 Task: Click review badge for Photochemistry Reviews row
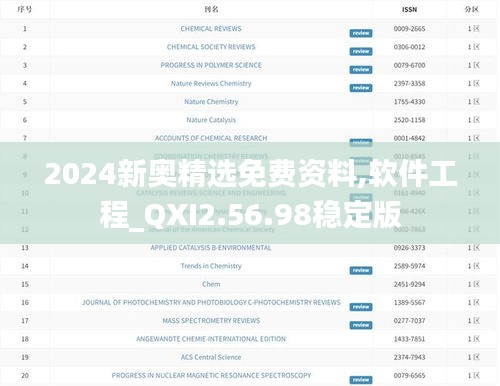[x=361, y=307]
